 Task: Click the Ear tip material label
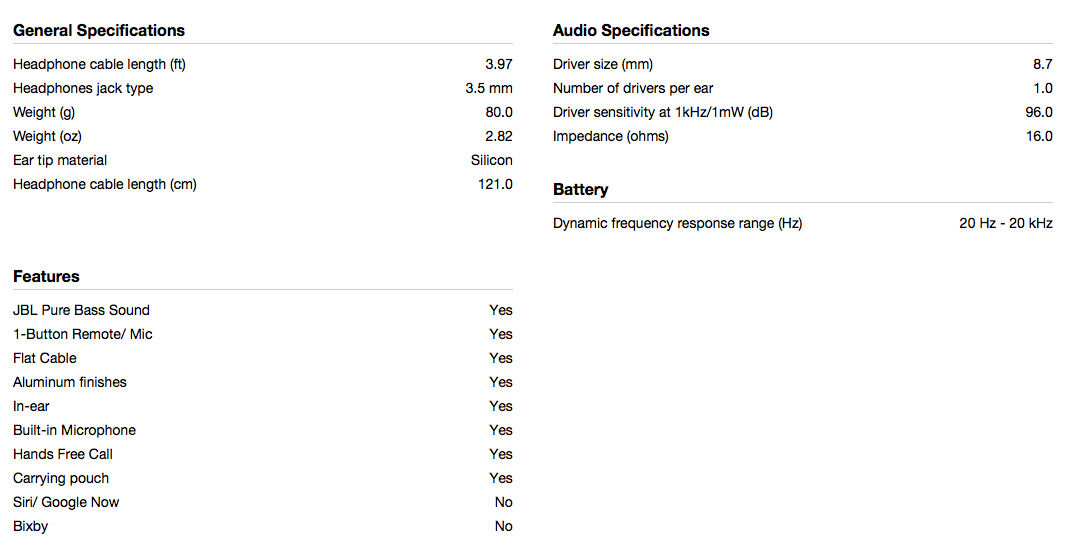tap(60, 160)
